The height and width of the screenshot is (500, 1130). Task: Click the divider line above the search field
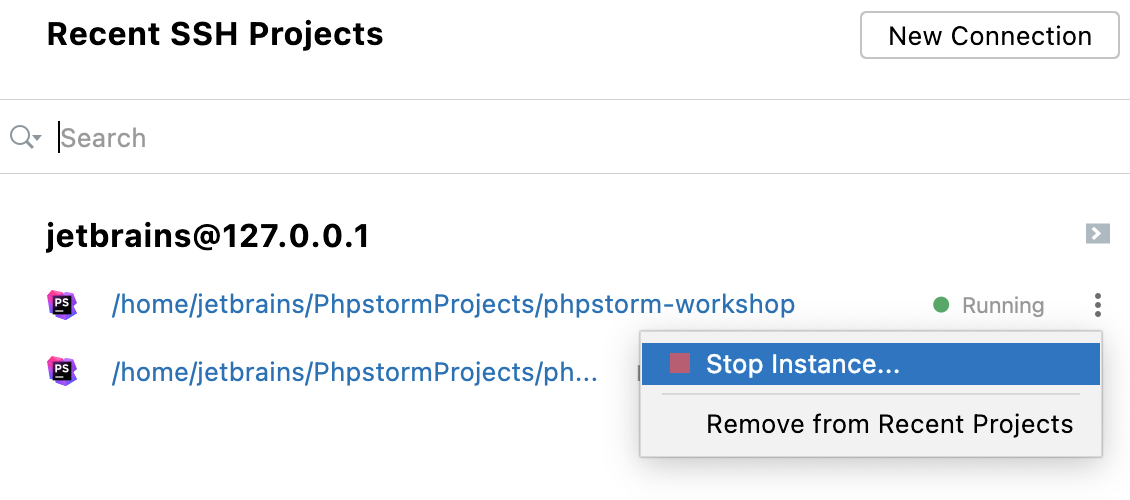(565, 100)
